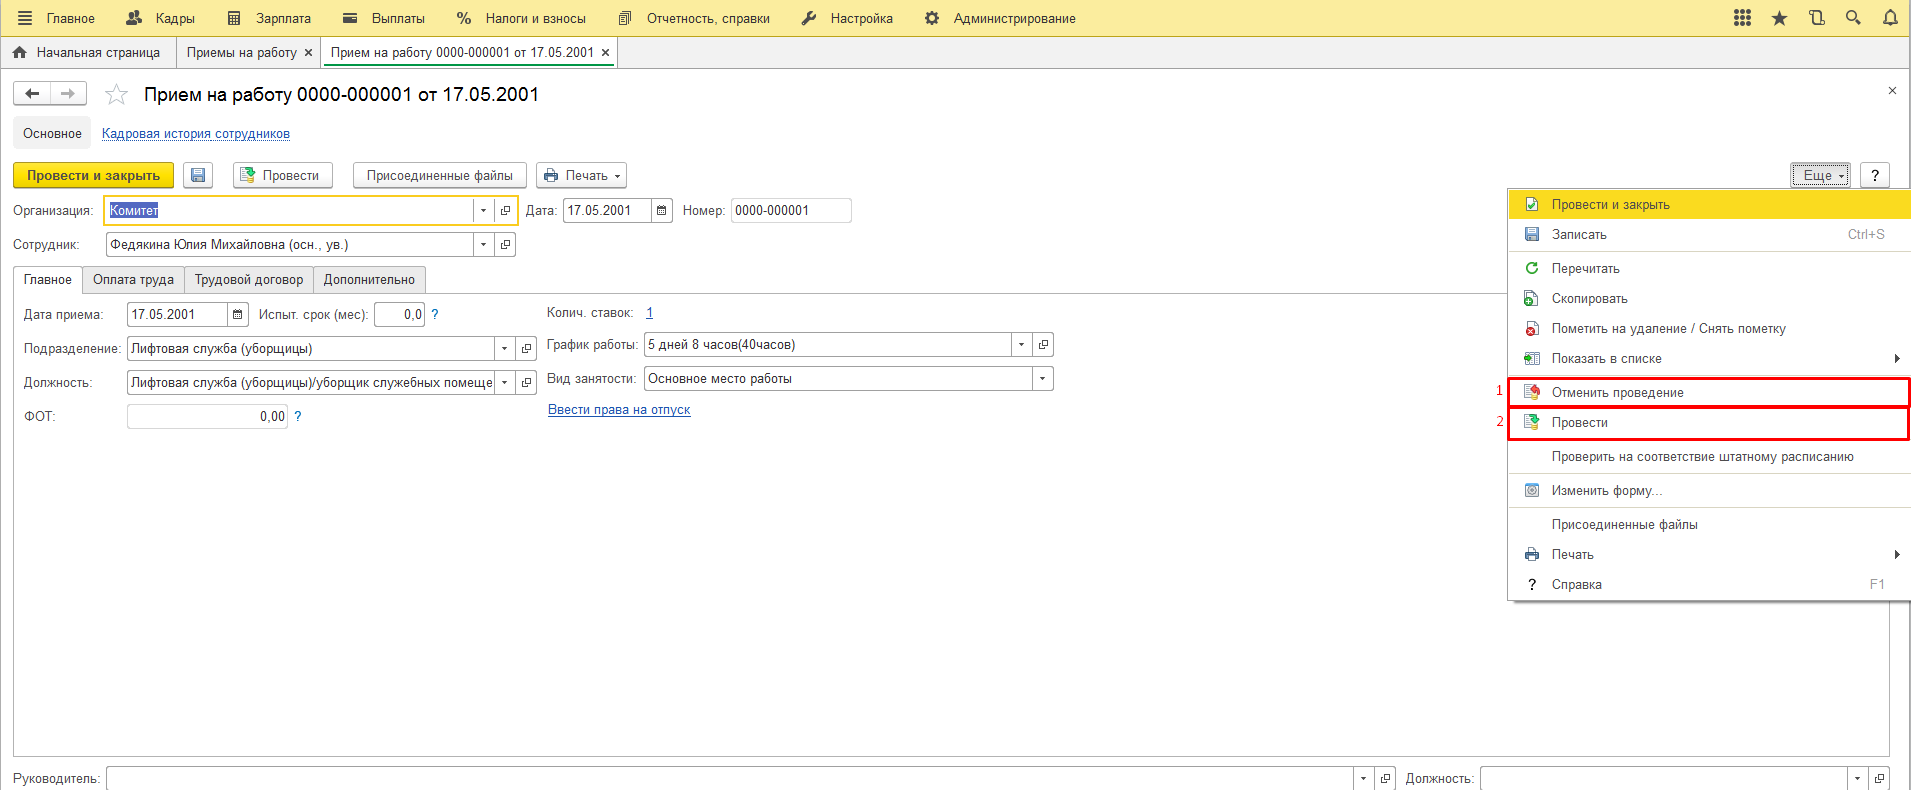Open calendar for Дата приема field
This screenshot has height=790, width=1911.
click(x=238, y=315)
